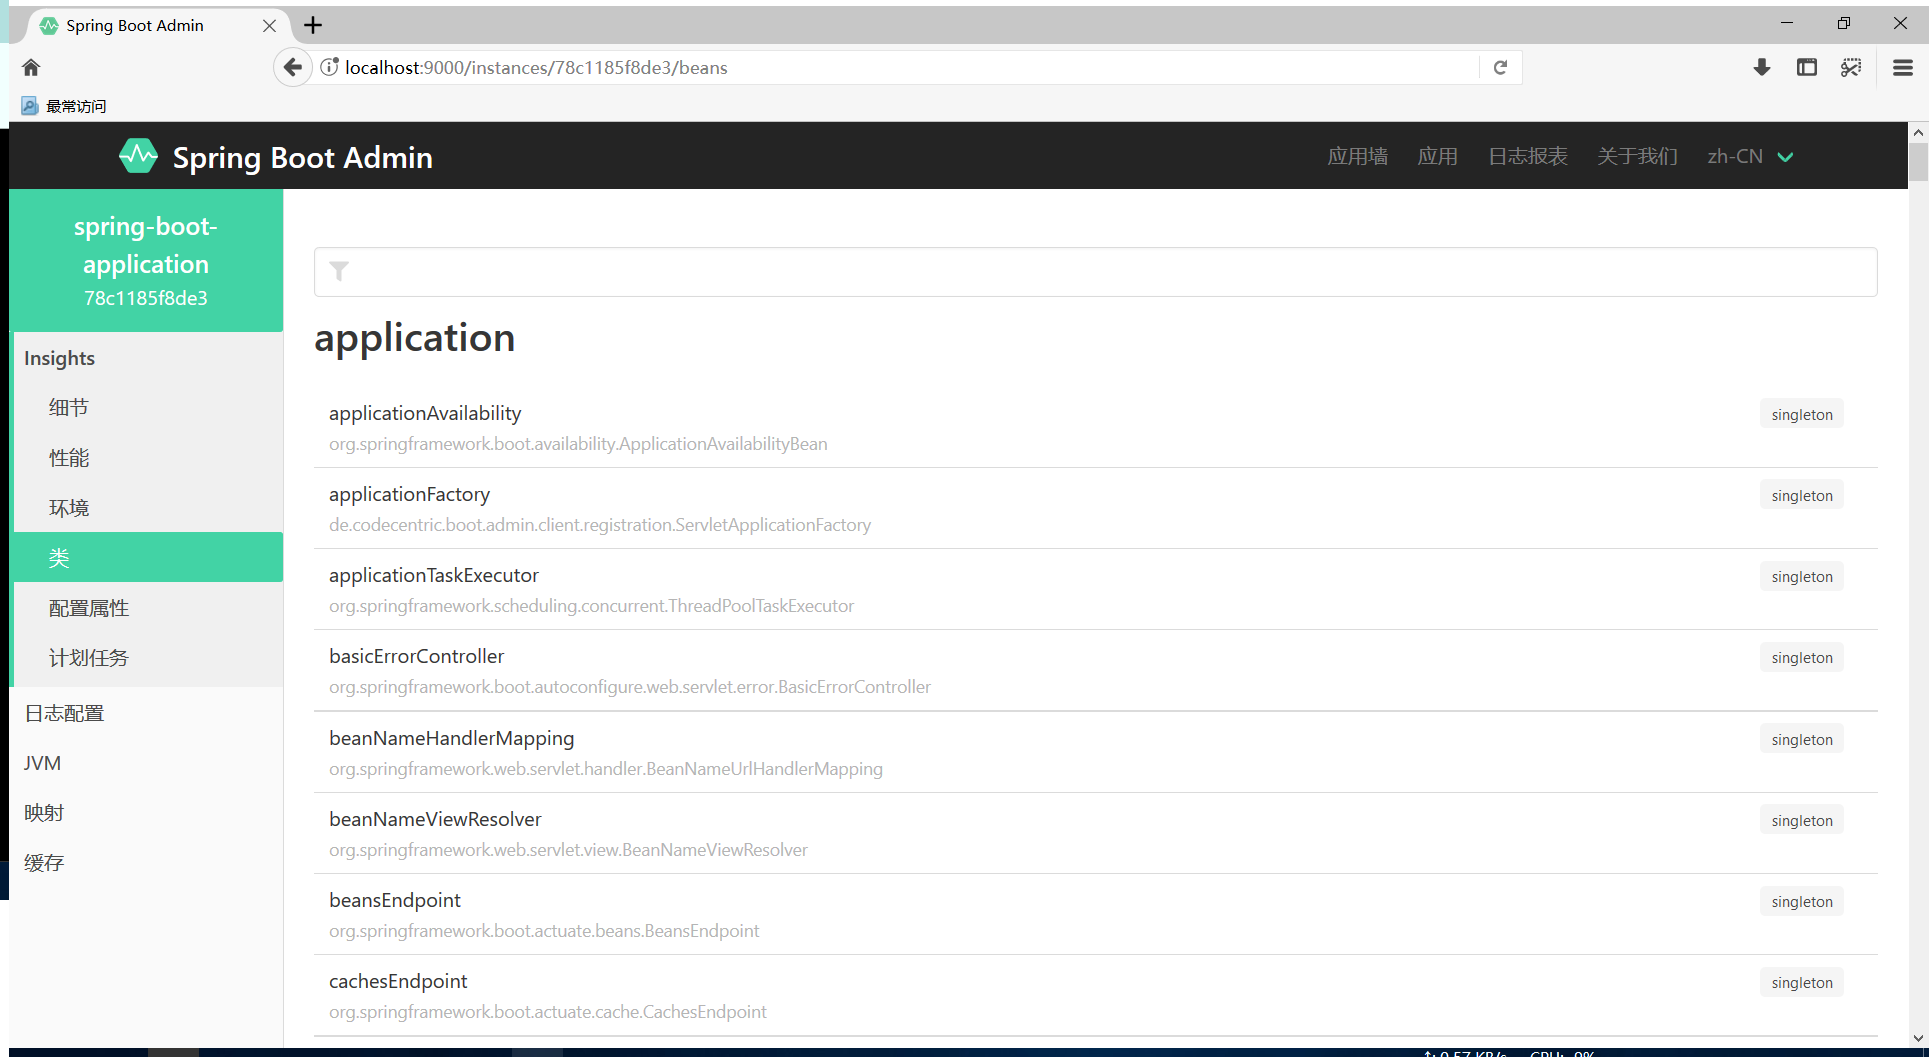Select the 细节 sidebar item

pos(148,407)
